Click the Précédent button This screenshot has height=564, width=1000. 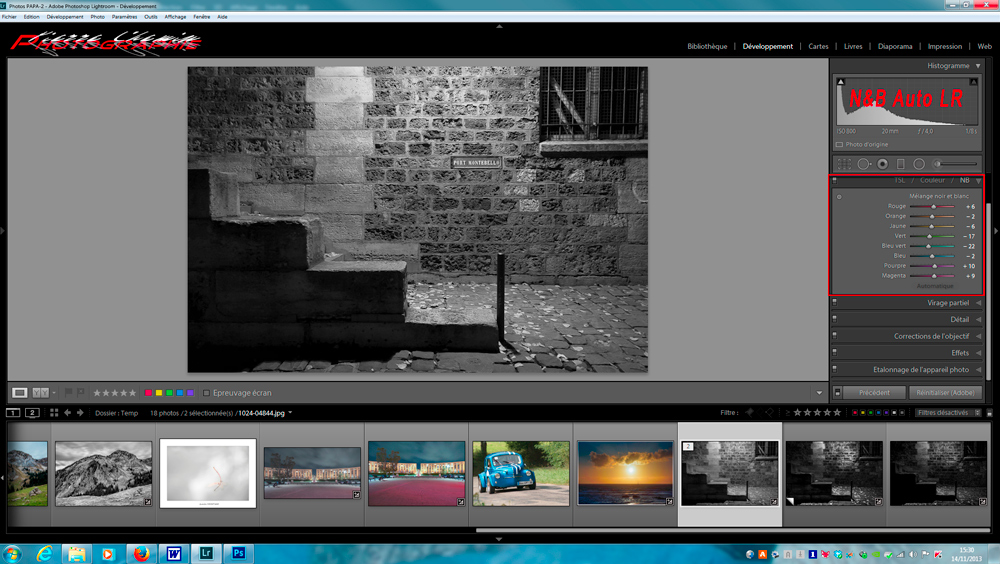click(874, 393)
